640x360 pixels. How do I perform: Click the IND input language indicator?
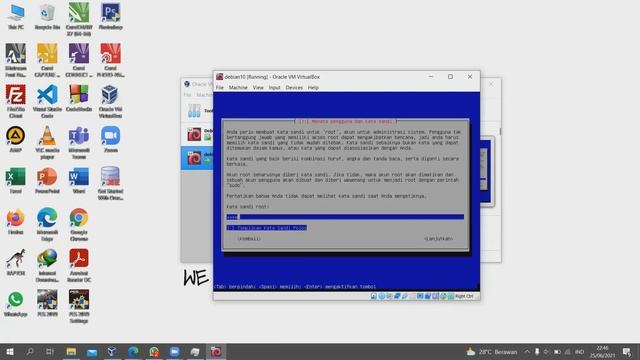point(579,351)
